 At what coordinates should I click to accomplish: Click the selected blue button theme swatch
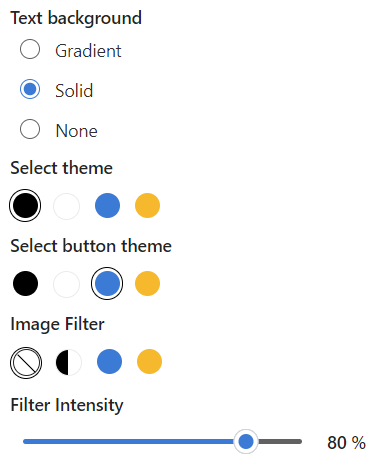(107, 284)
